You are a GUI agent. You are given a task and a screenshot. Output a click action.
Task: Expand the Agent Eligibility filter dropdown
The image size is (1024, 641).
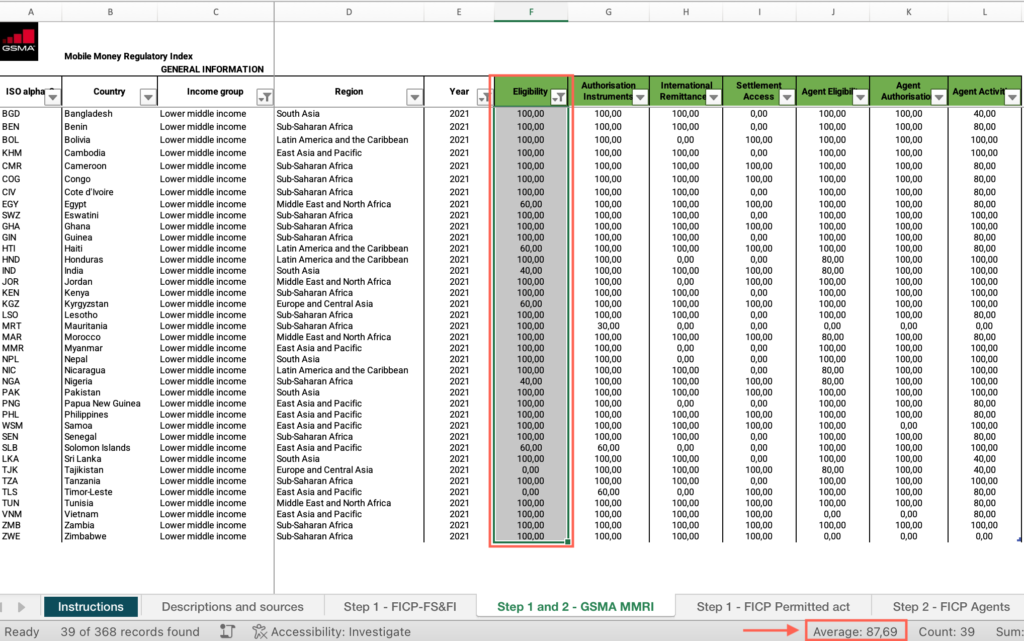pyautogui.click(x=861, y=97)
